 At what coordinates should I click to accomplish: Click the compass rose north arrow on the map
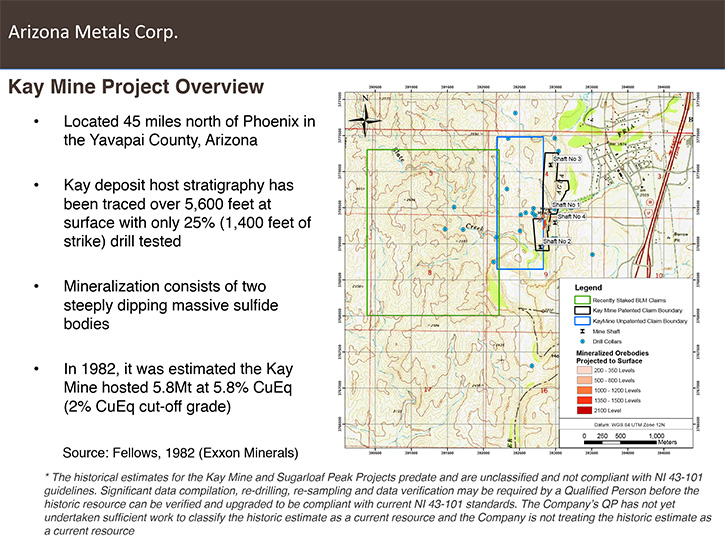tap(365, 118)
